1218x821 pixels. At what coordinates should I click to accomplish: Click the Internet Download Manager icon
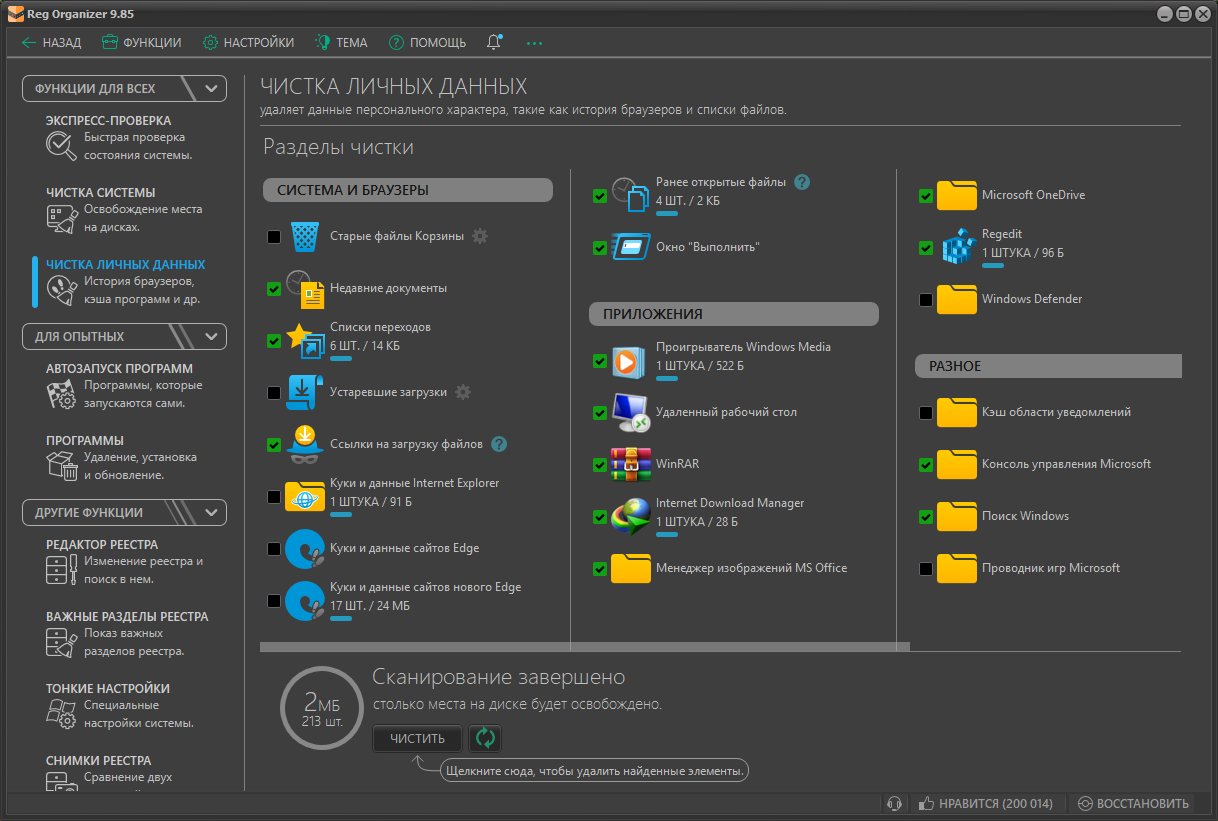pos(630,516)
